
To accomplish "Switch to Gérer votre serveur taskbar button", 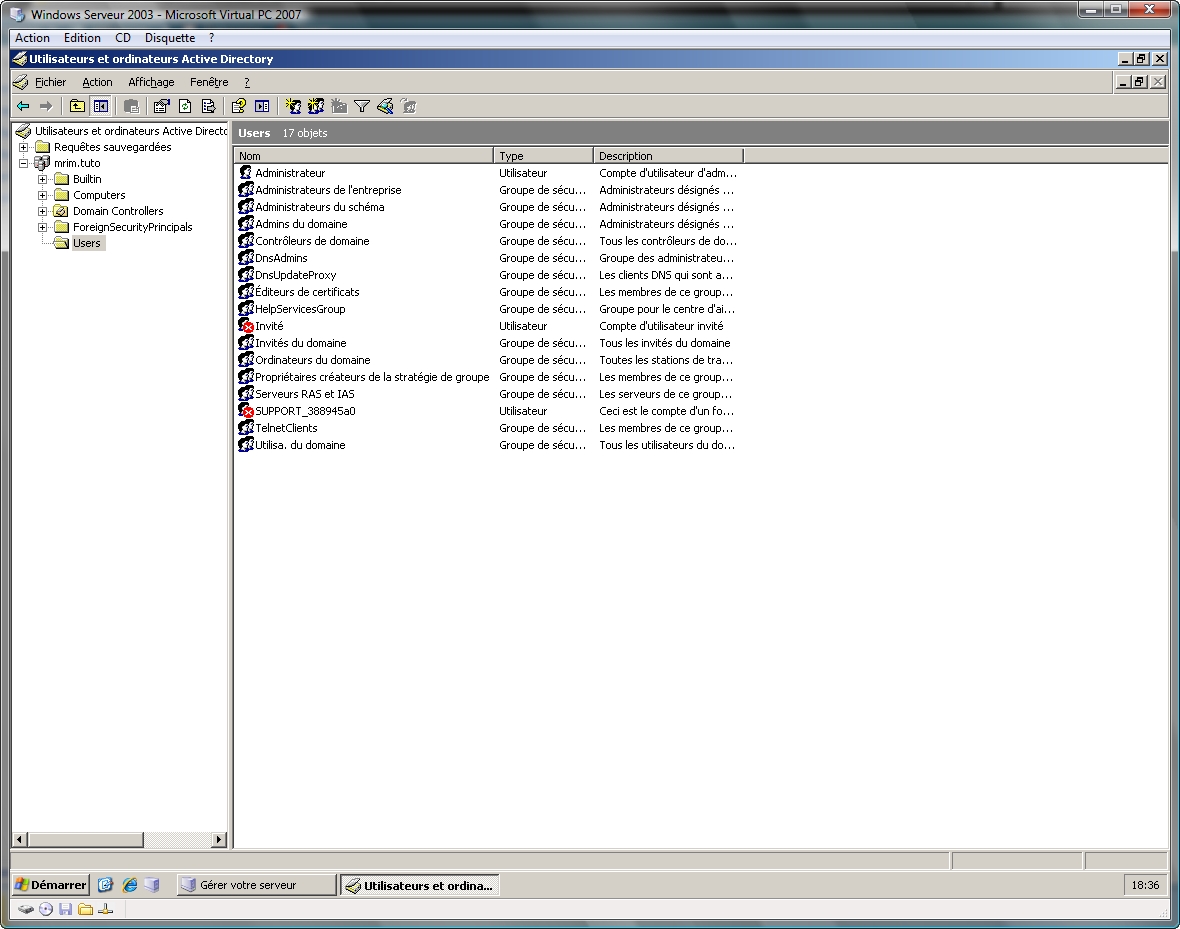I will click(257, 885).
